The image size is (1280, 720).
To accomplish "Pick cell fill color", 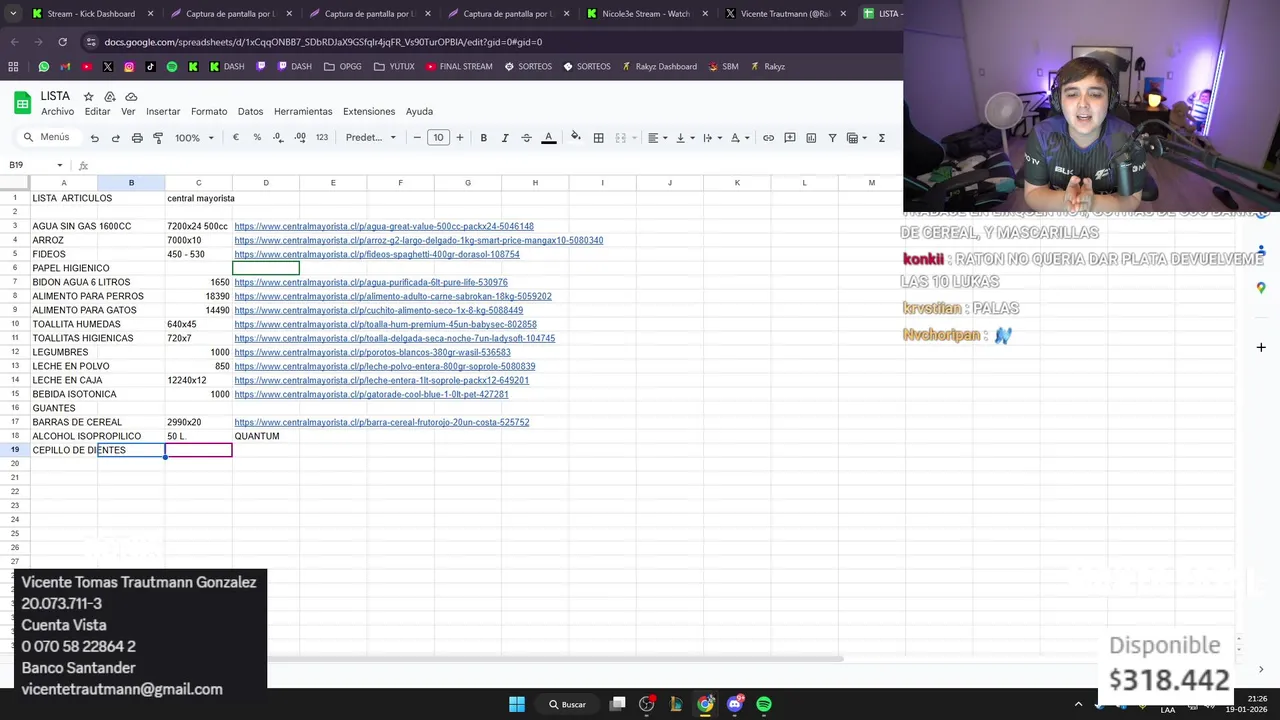I will click(x=575, y=138).
